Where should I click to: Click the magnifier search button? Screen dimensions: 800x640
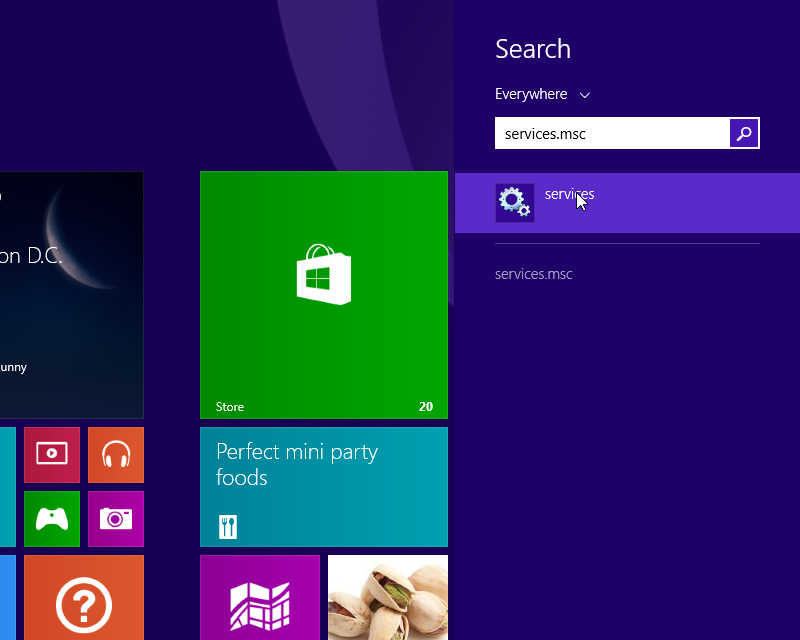tap(744, 133)
